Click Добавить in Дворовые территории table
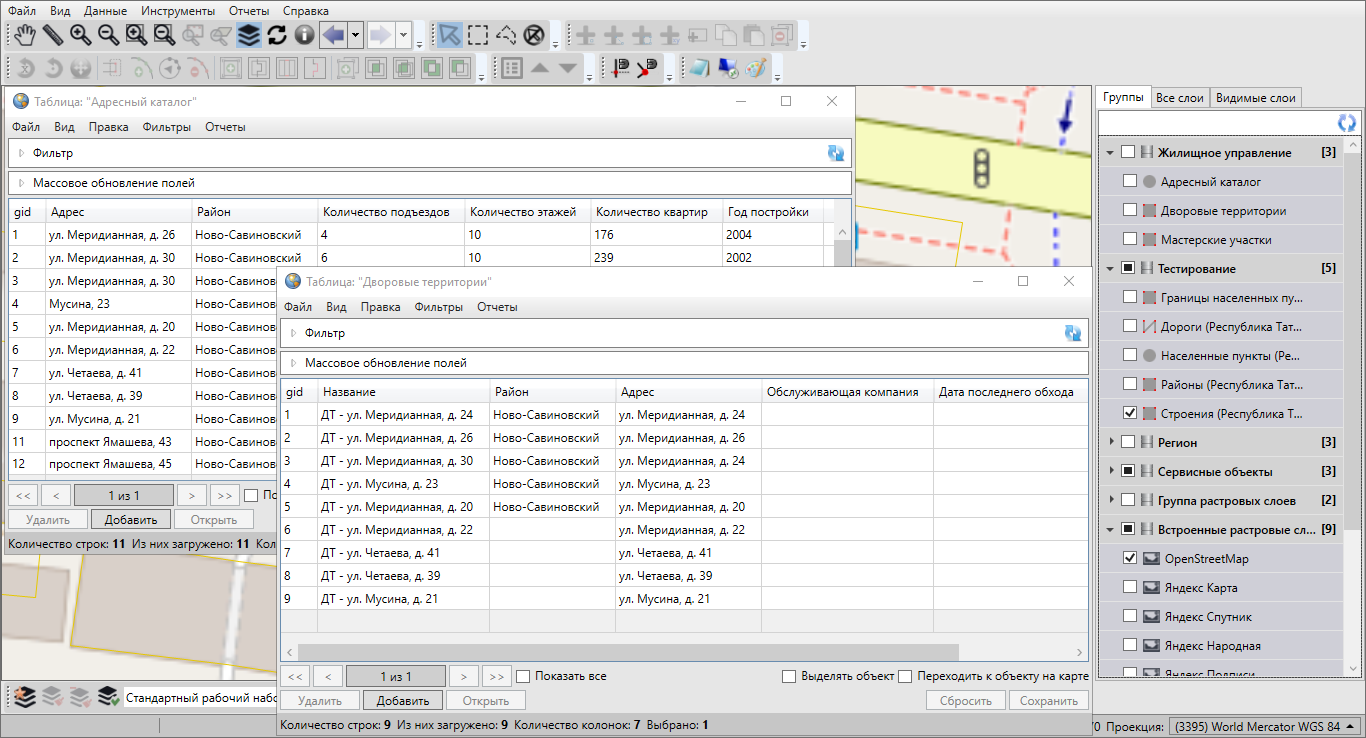 tap(403, 701)
